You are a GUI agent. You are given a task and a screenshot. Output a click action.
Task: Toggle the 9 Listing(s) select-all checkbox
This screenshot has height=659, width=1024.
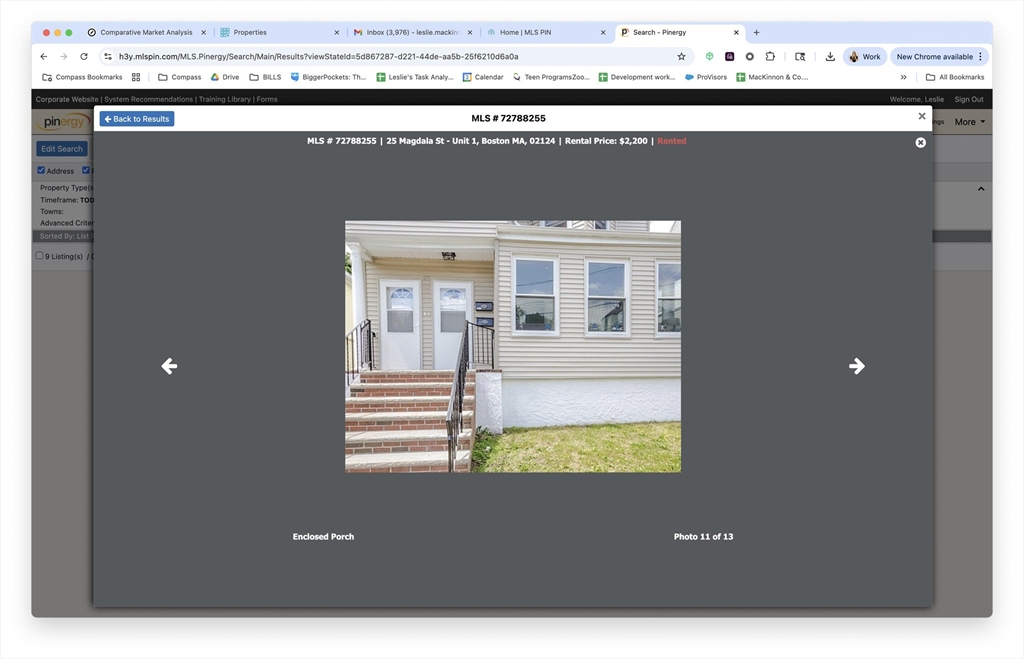point(40,256)
